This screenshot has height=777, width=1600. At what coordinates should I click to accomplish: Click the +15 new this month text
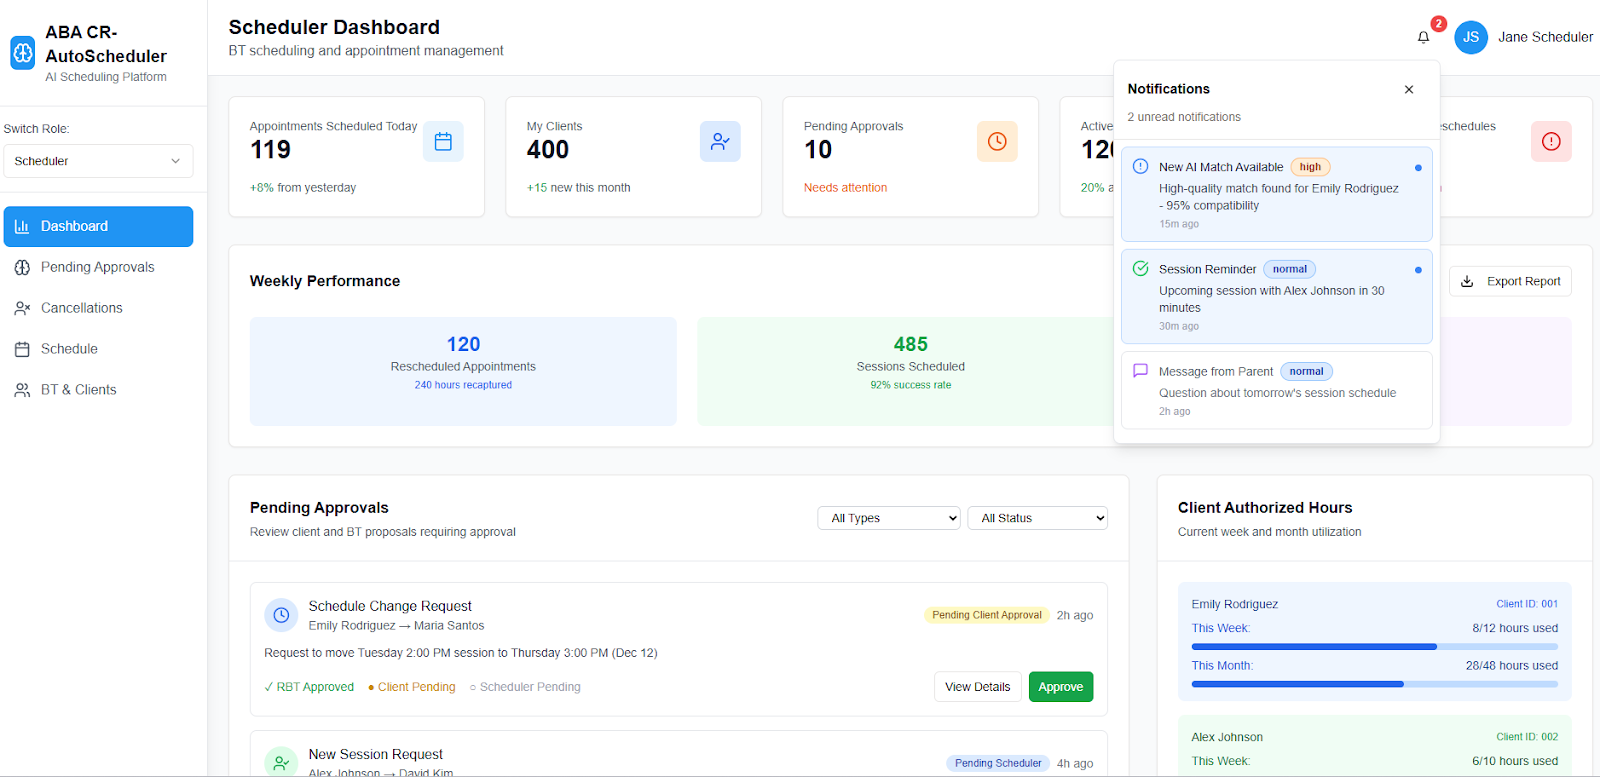(579, 188)
